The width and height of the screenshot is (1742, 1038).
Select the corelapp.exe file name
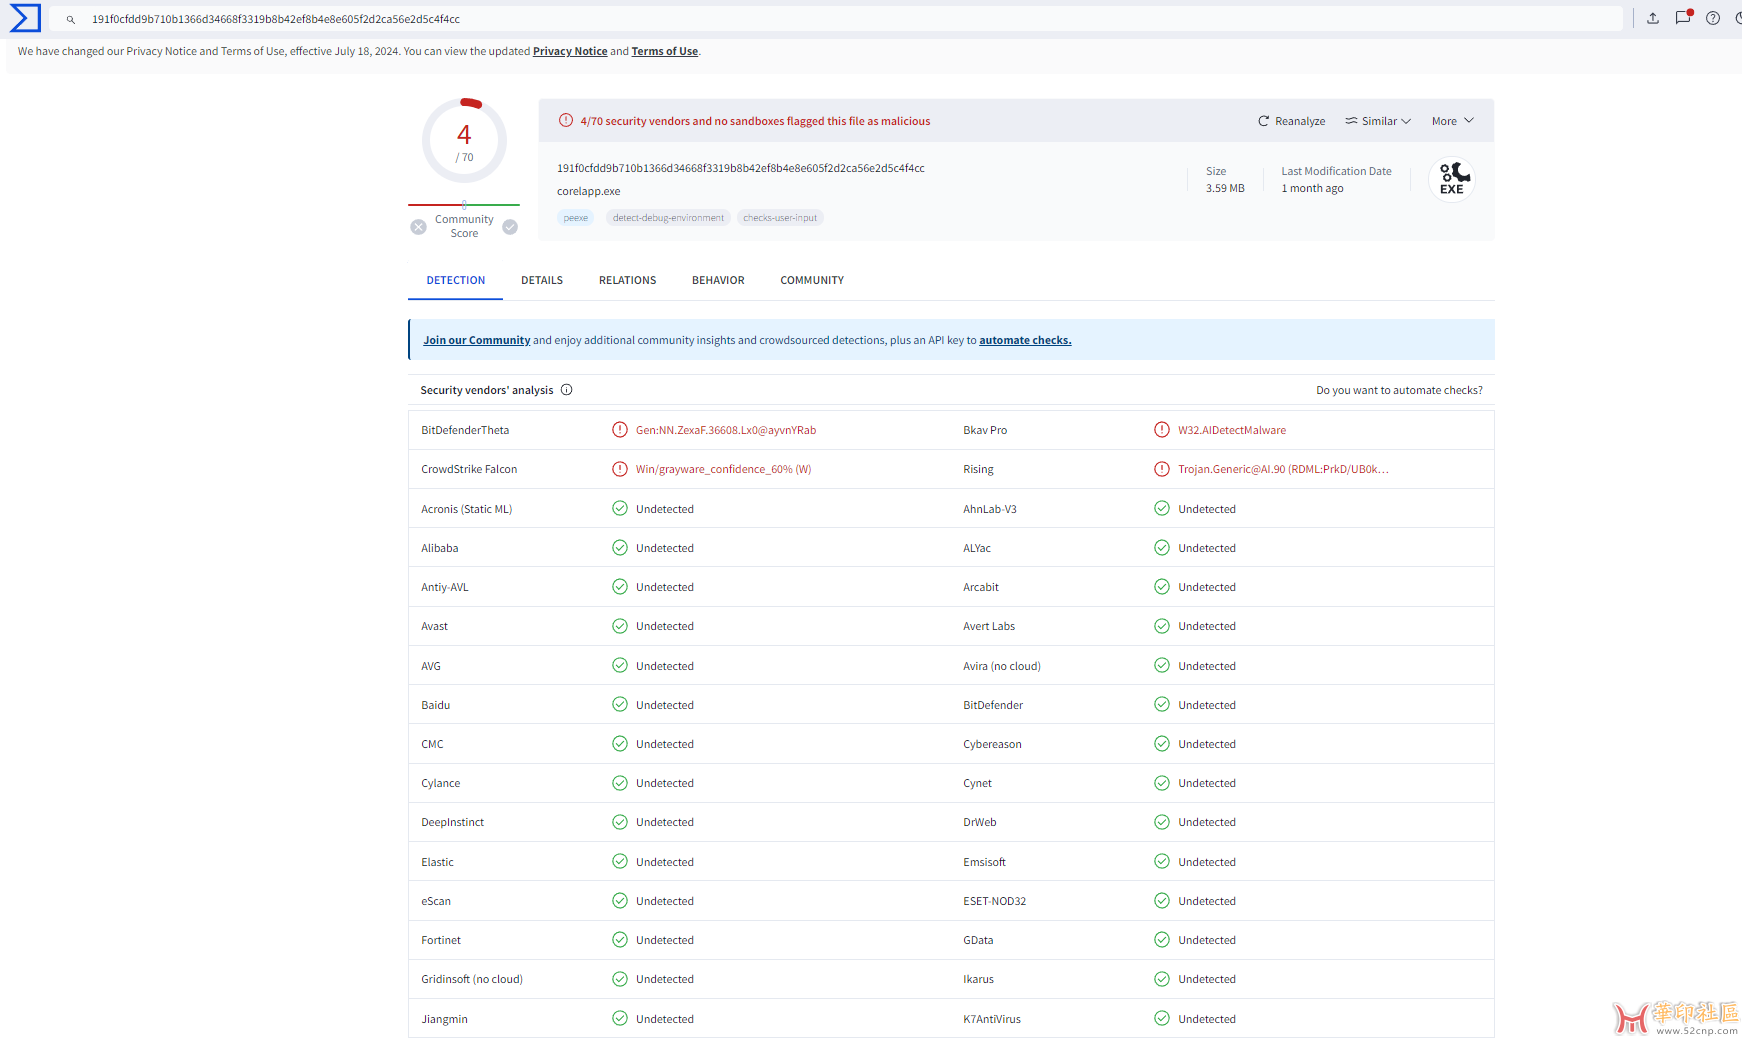(589, 191)
